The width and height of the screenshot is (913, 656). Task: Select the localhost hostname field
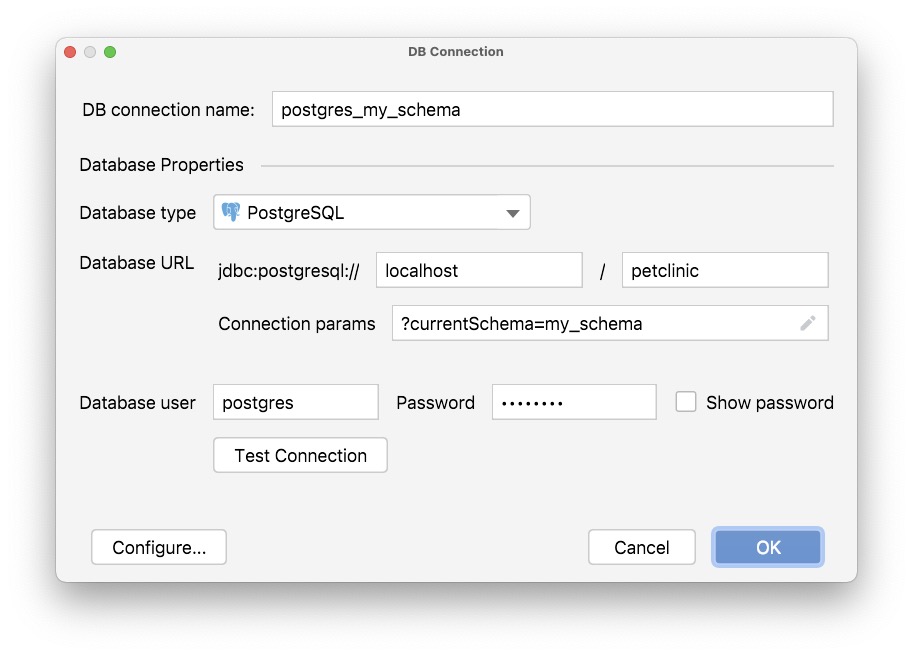tap(478, 269)
